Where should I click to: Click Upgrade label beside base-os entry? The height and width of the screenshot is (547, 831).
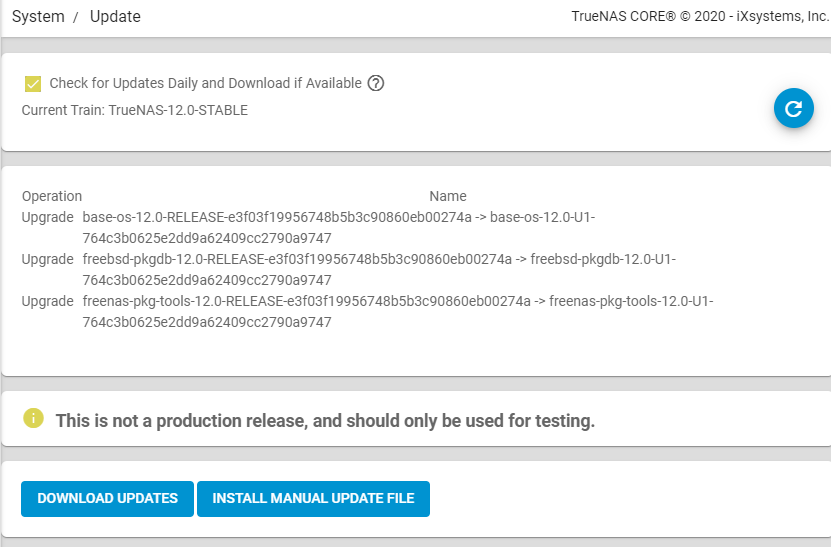click(x=48, y=217)
